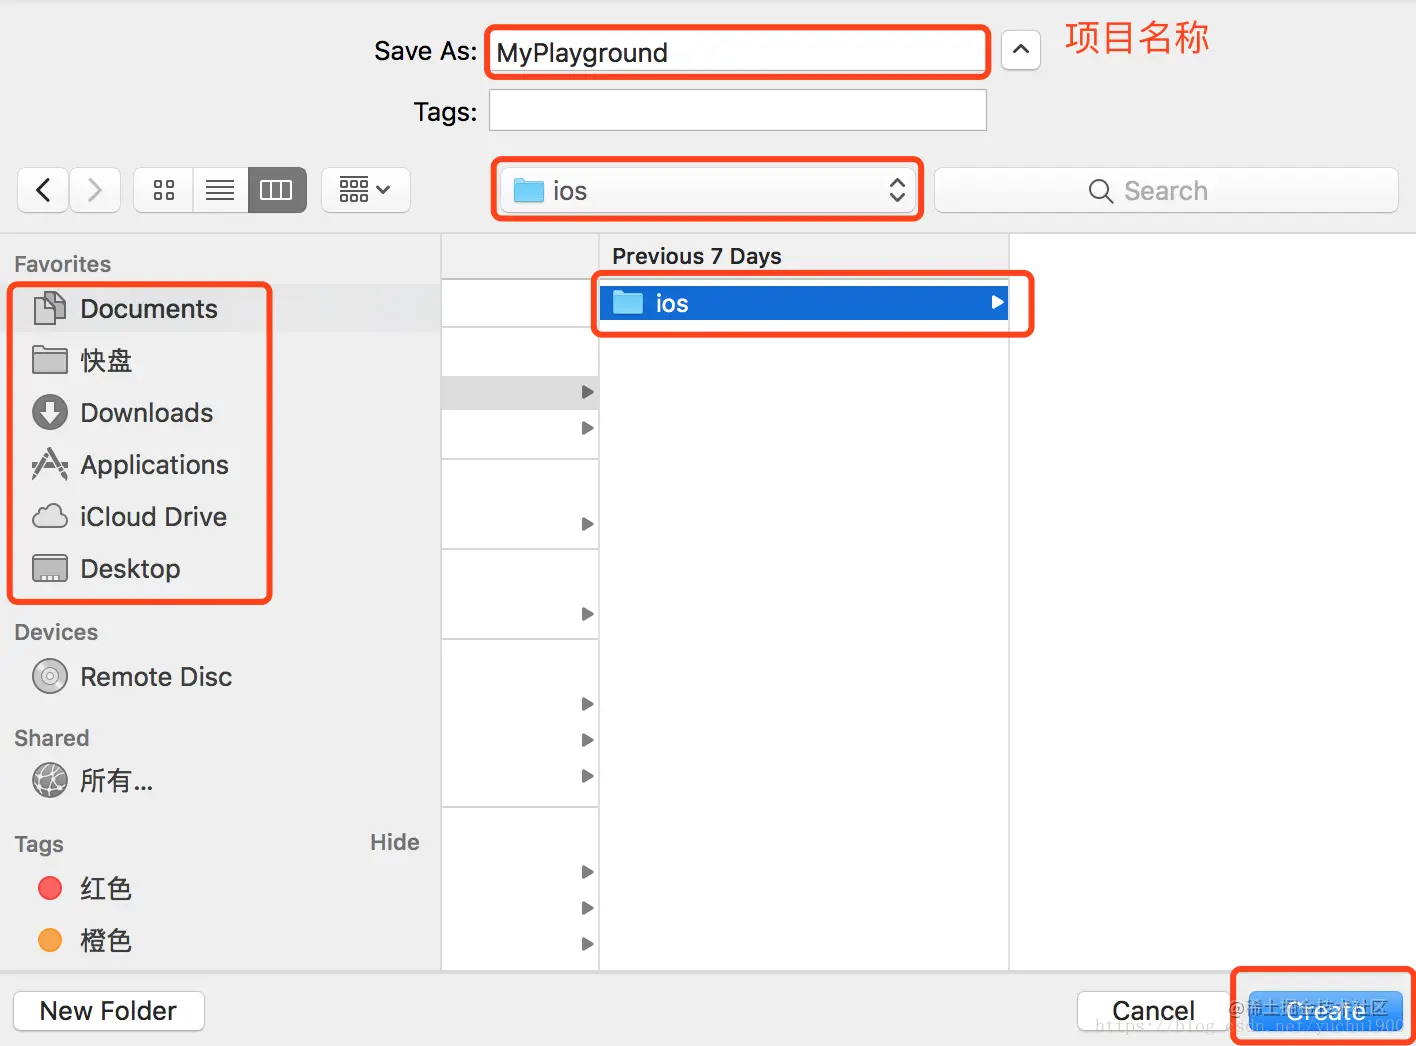
Task: Click the Remote Disc icon
Action: pyautogui.click(x=50, y=677)
